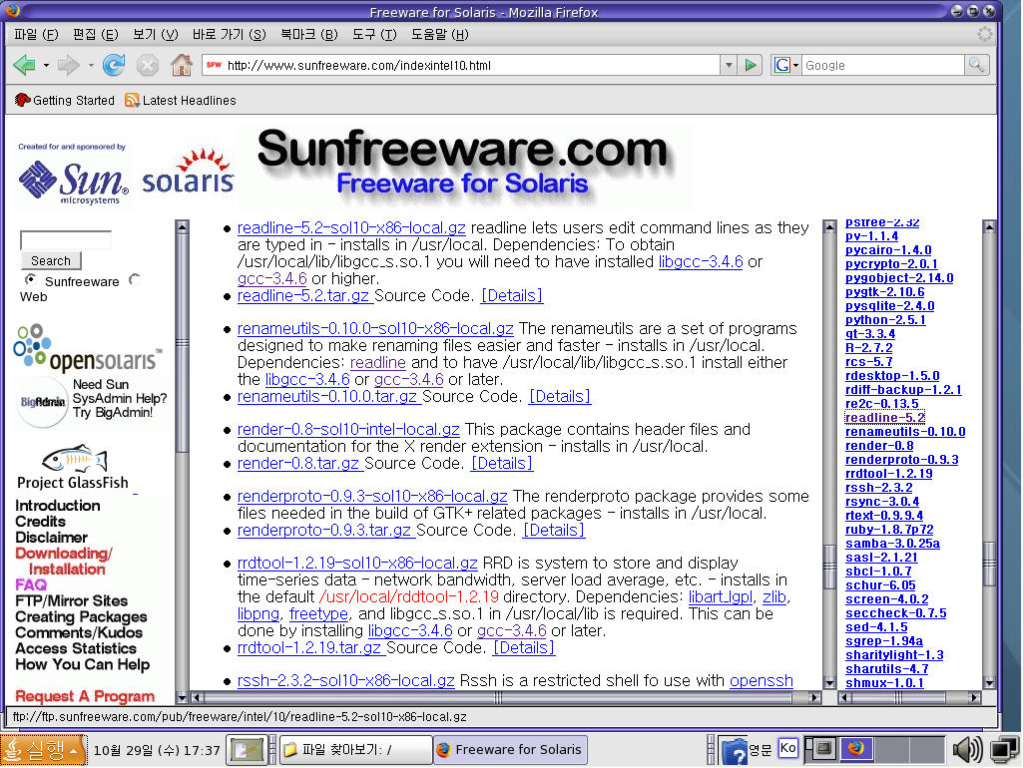This screenshot has width=1024, height=768.
Task: Open readline-5.2-sol10-x86-local.gz download link
Action: (351, 228)
